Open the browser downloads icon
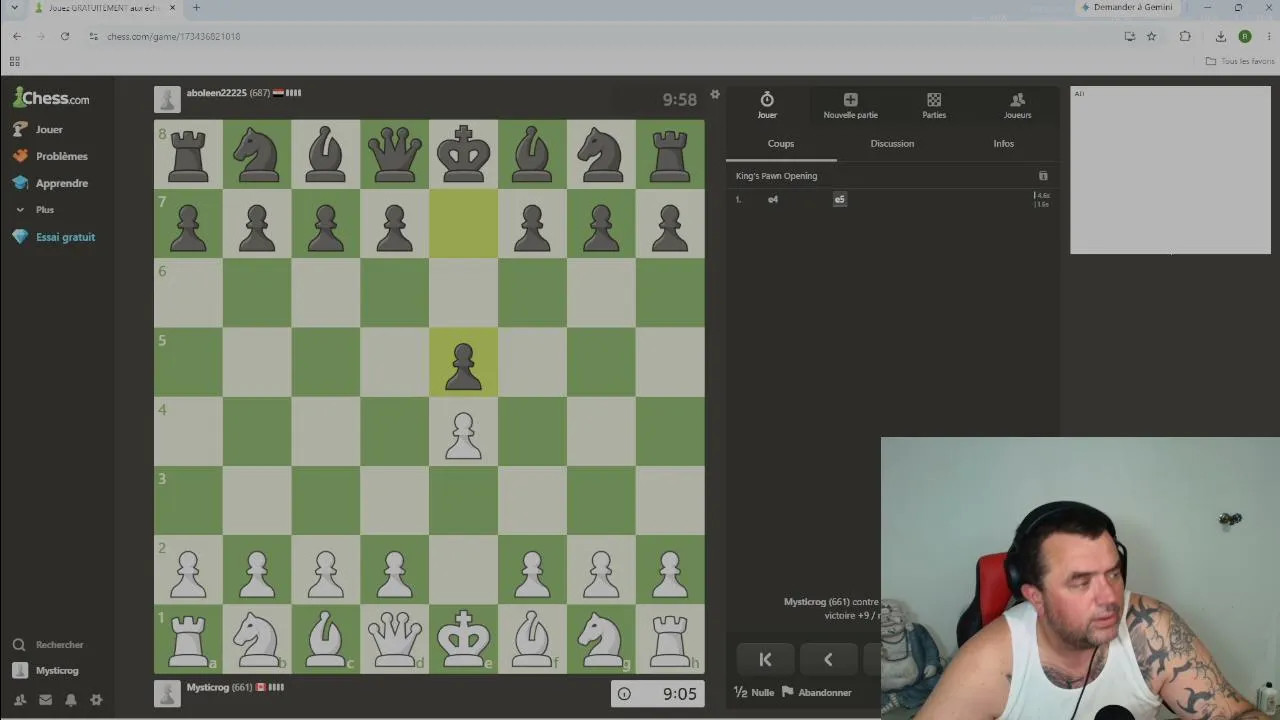 [x=1220, y=36]
